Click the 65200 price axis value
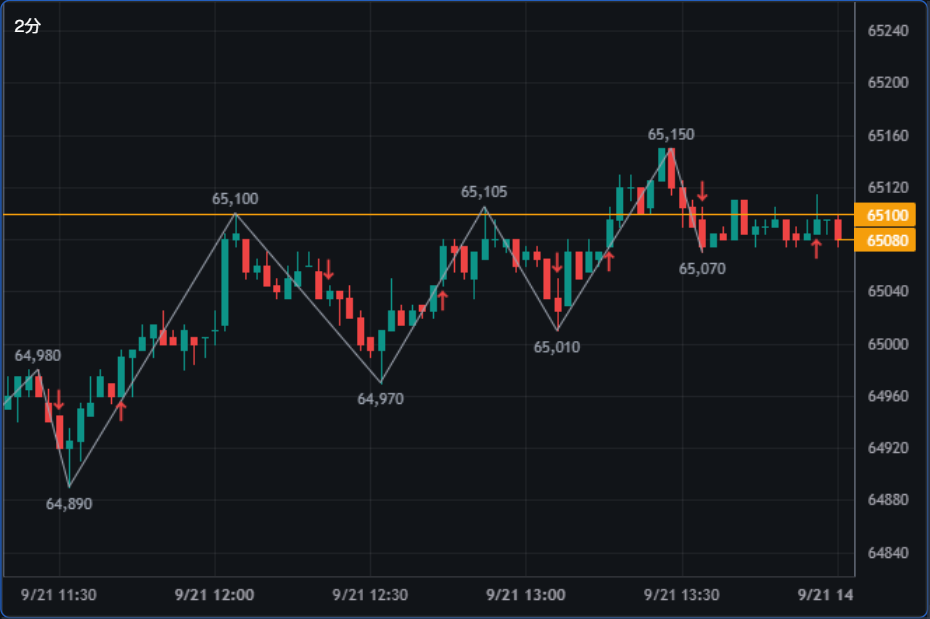The width and height of the screenshot is (930, 619). point(888,82)
